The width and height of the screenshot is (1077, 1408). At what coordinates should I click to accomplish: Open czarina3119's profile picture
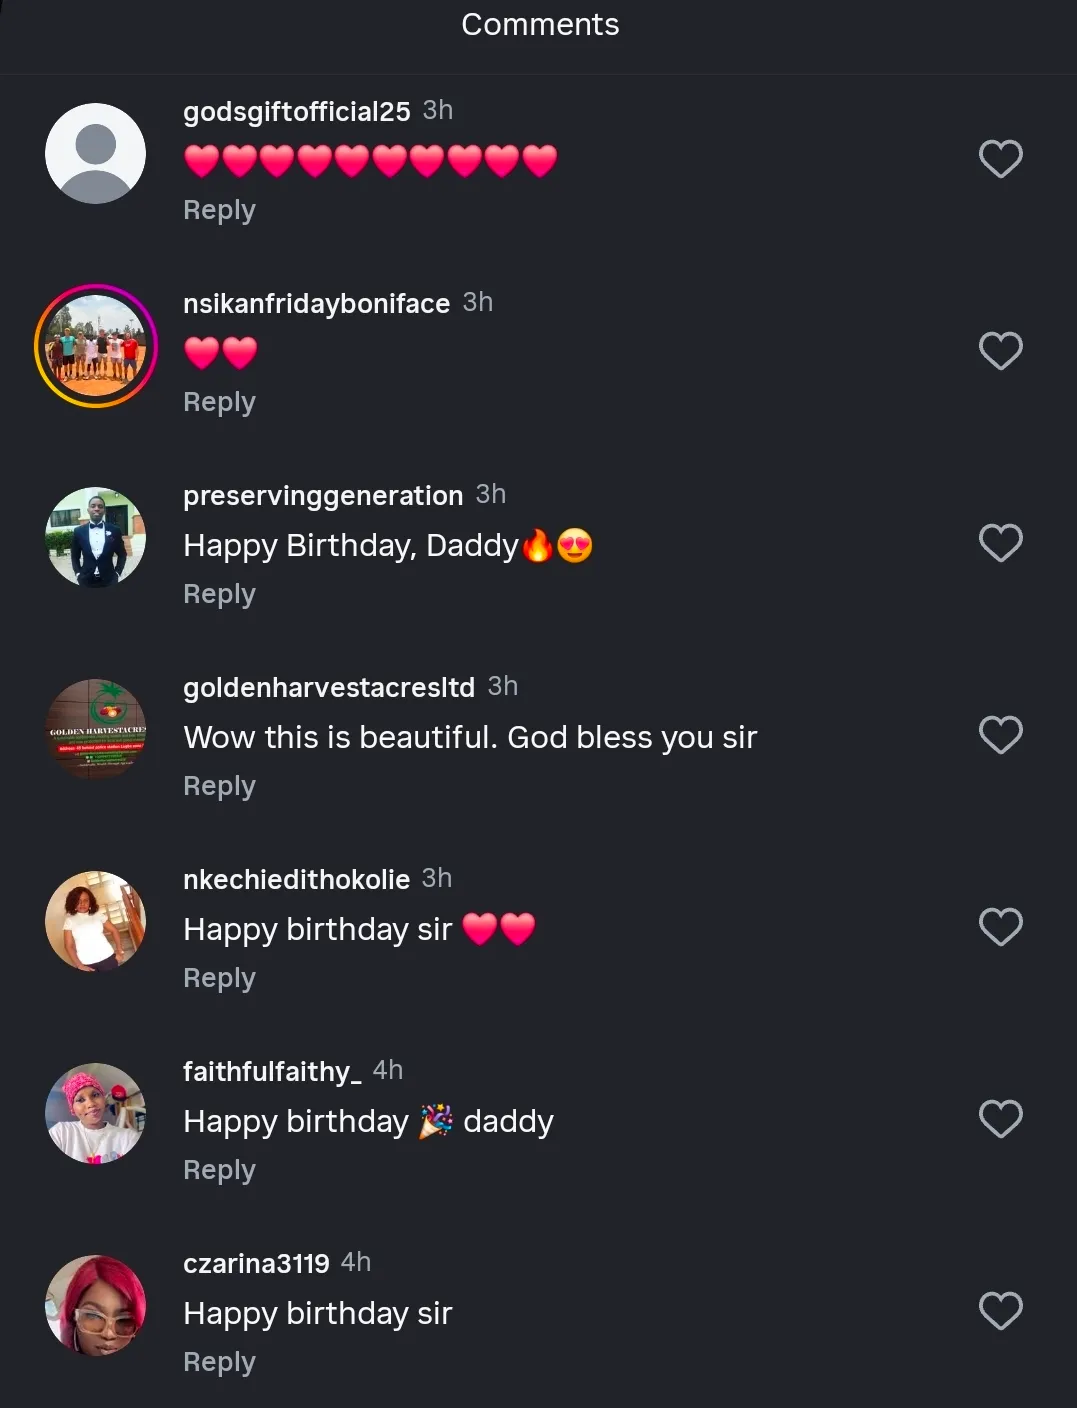(96, 1306)
